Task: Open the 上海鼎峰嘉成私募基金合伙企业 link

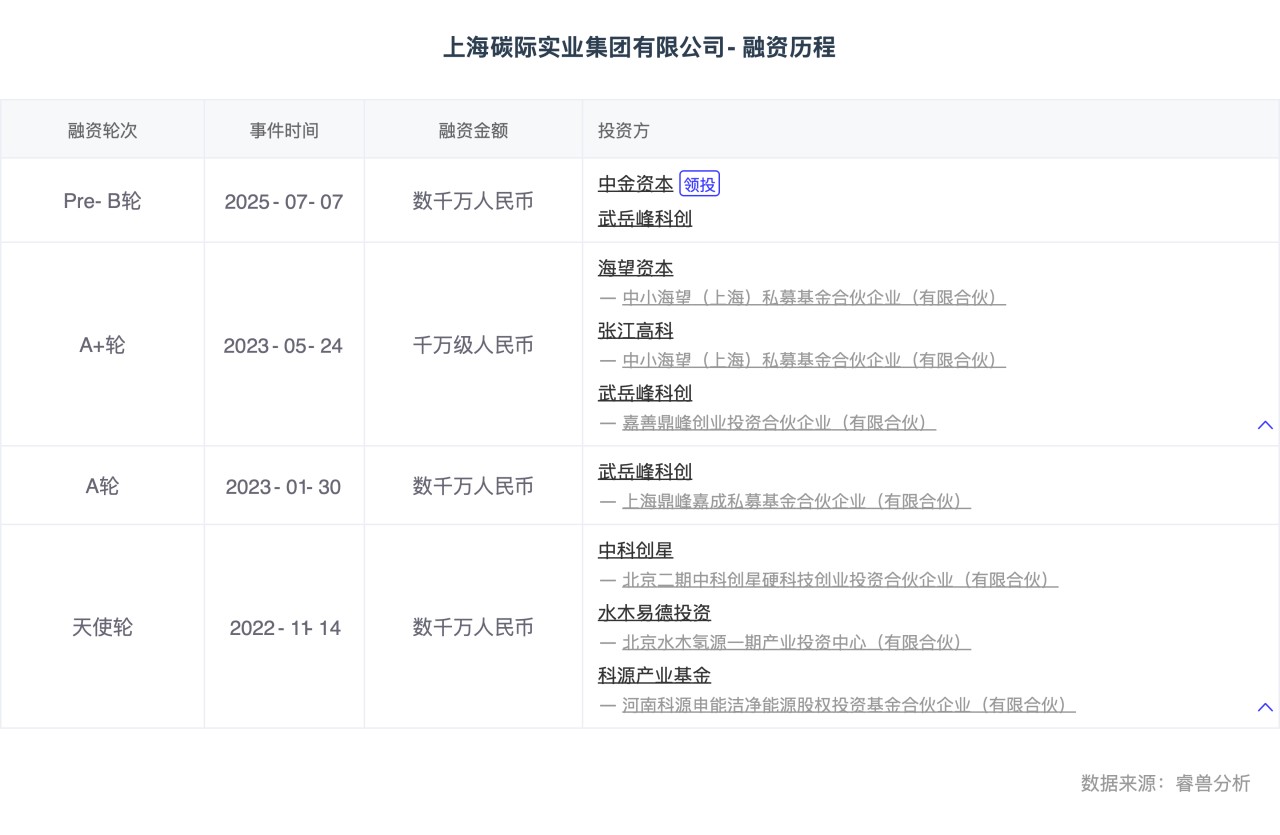Action: [796, 501]
